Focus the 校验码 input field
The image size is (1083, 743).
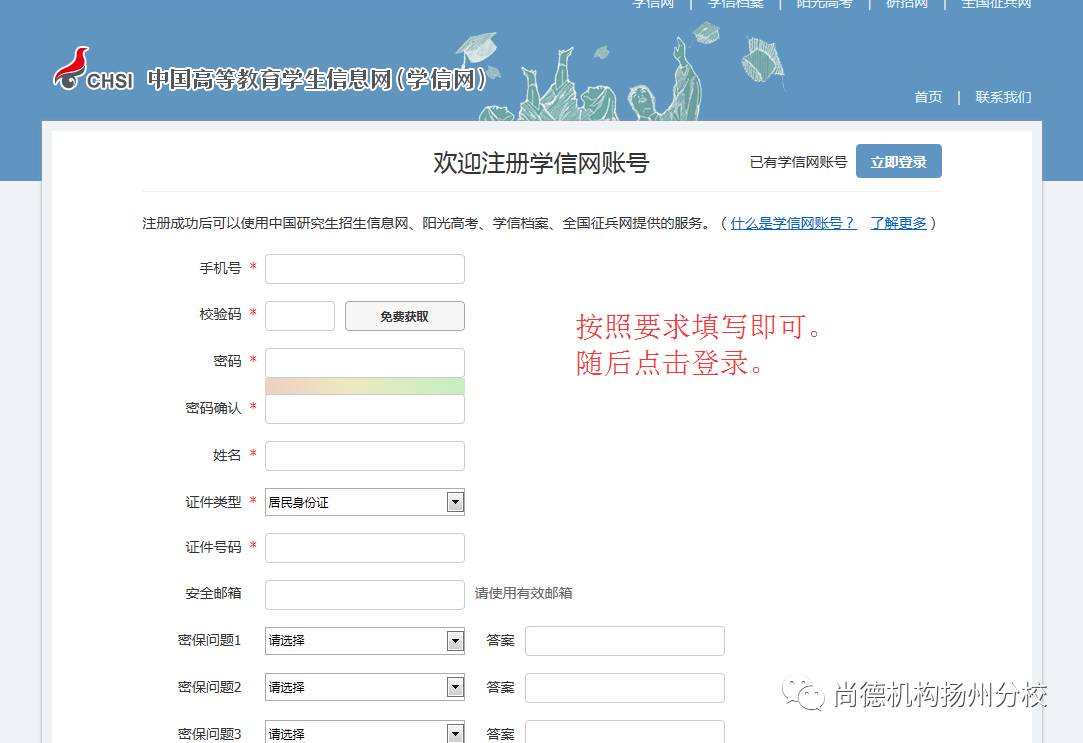pyautogui.click(x=300, y=316)
